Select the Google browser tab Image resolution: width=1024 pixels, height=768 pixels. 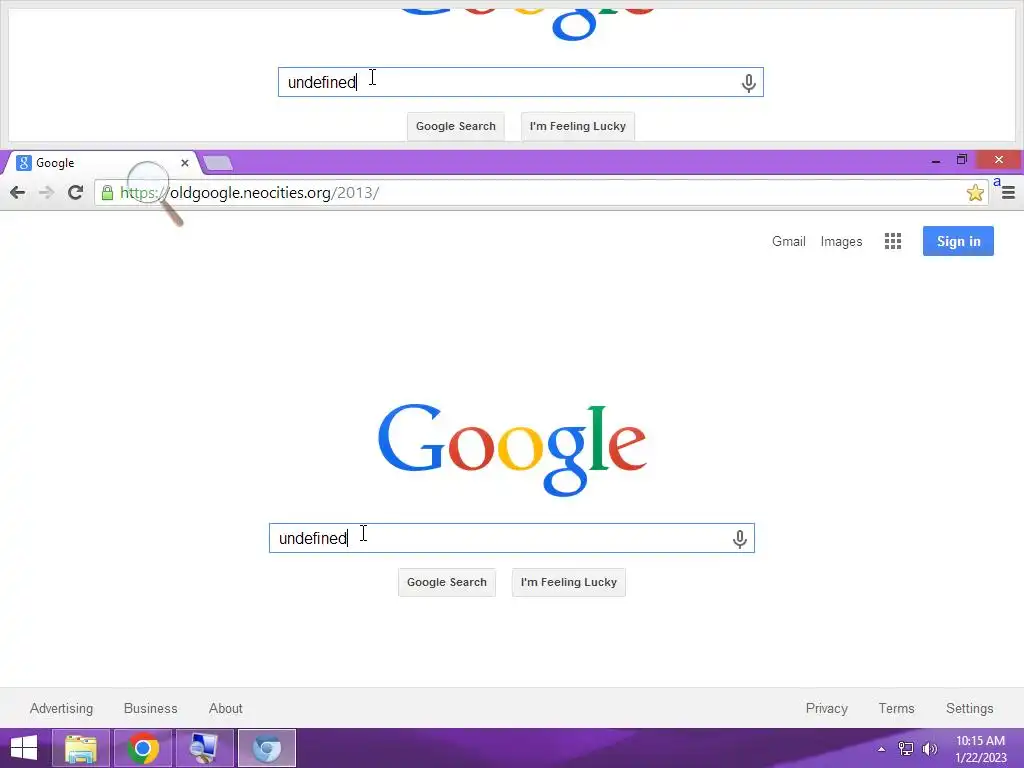point(100,163)
